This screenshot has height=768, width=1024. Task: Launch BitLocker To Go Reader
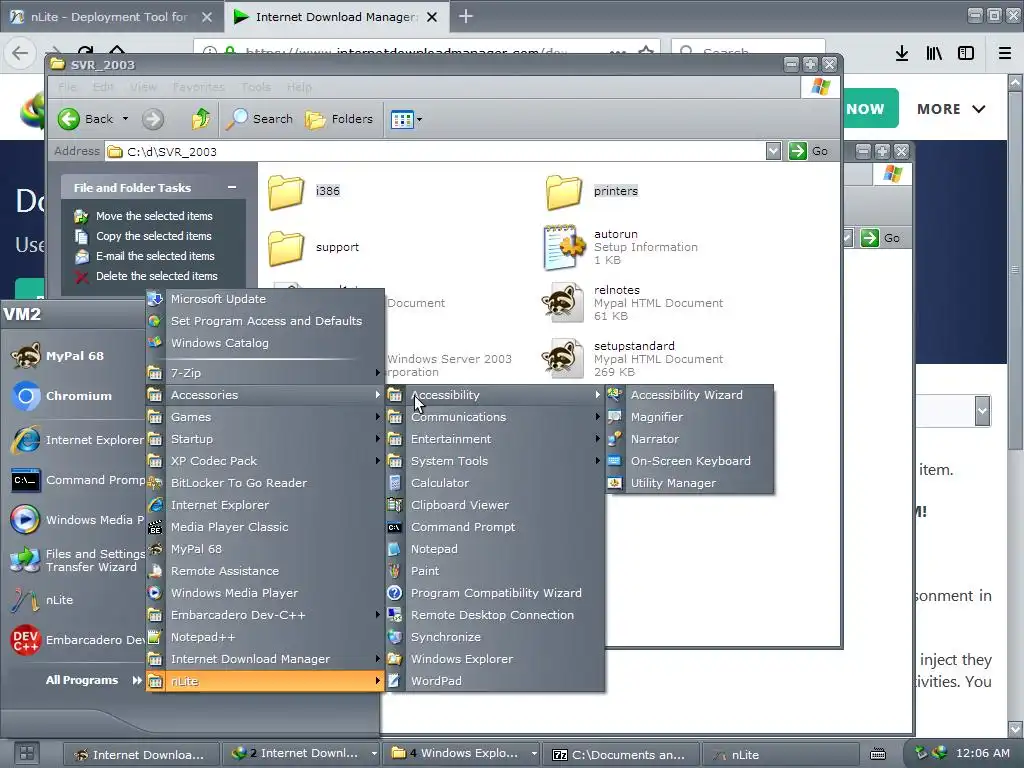pos(264,483)
